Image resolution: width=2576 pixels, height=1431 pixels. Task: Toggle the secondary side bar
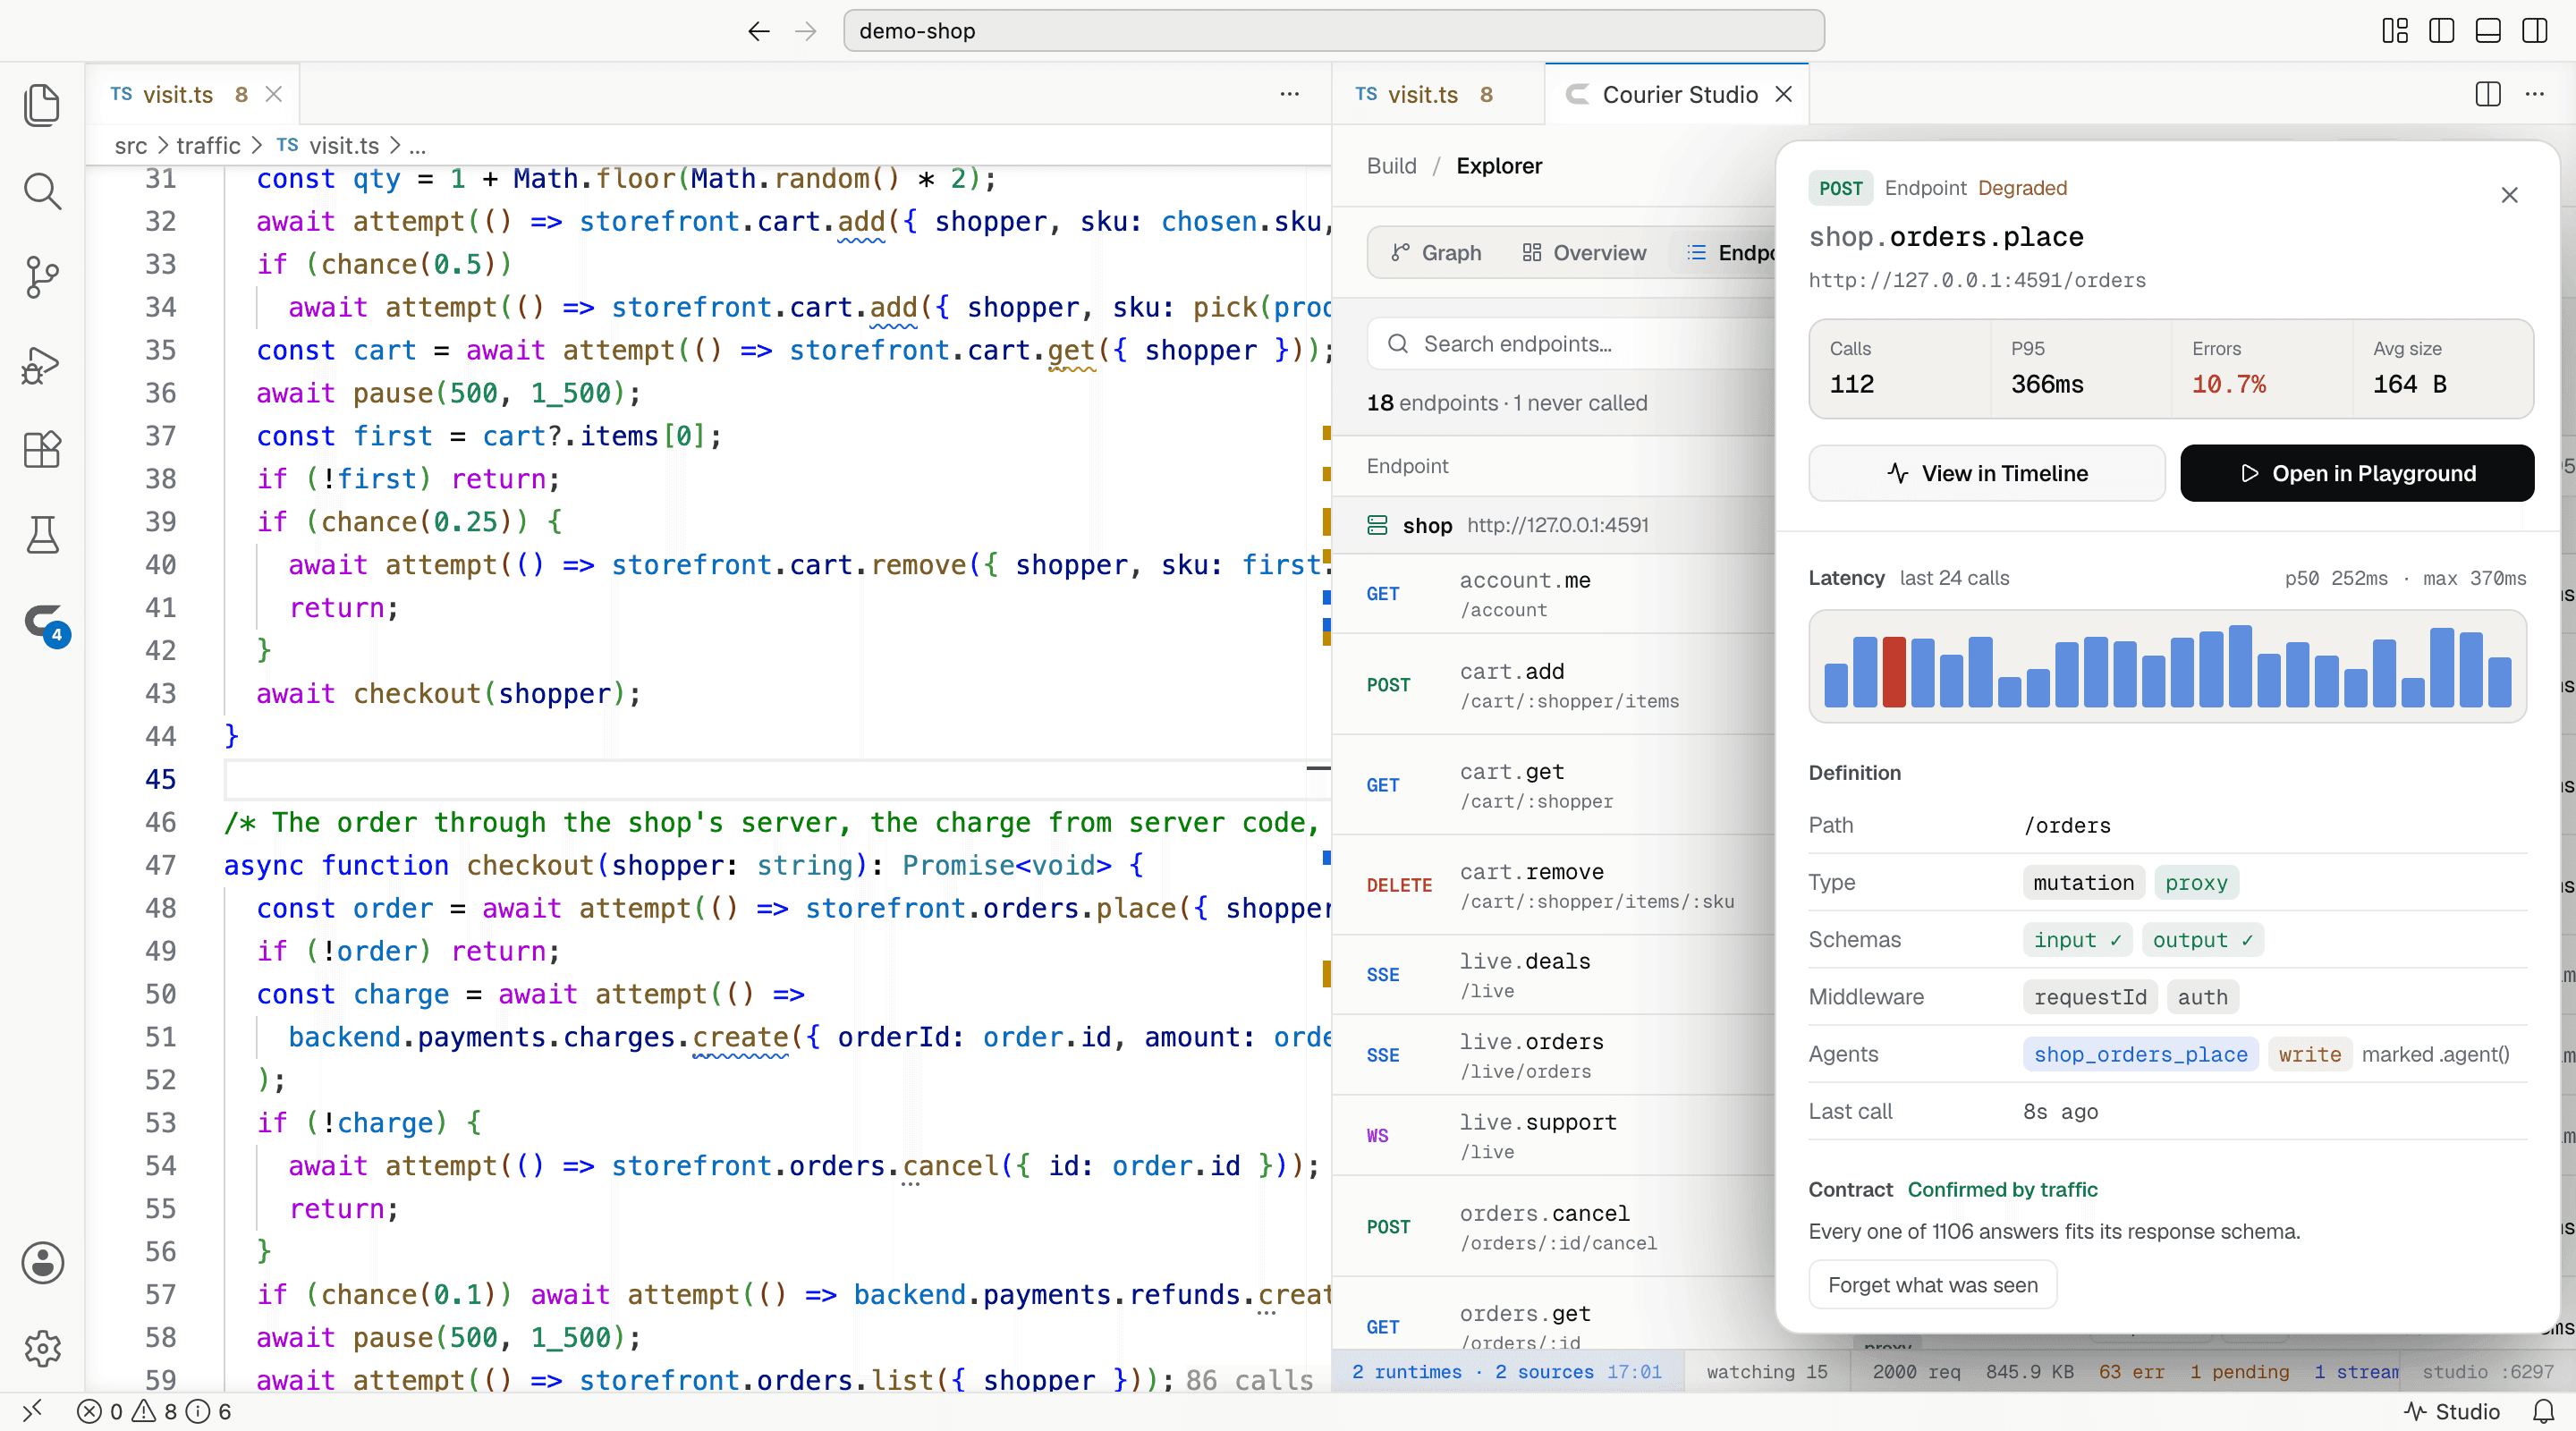(2534, 31)
